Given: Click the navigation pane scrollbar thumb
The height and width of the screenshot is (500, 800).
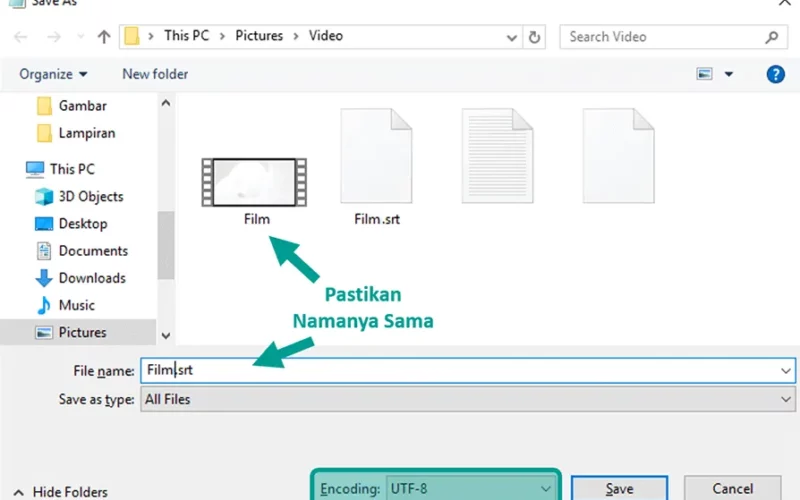Looking at the screenshot, I should pos(166,245).
